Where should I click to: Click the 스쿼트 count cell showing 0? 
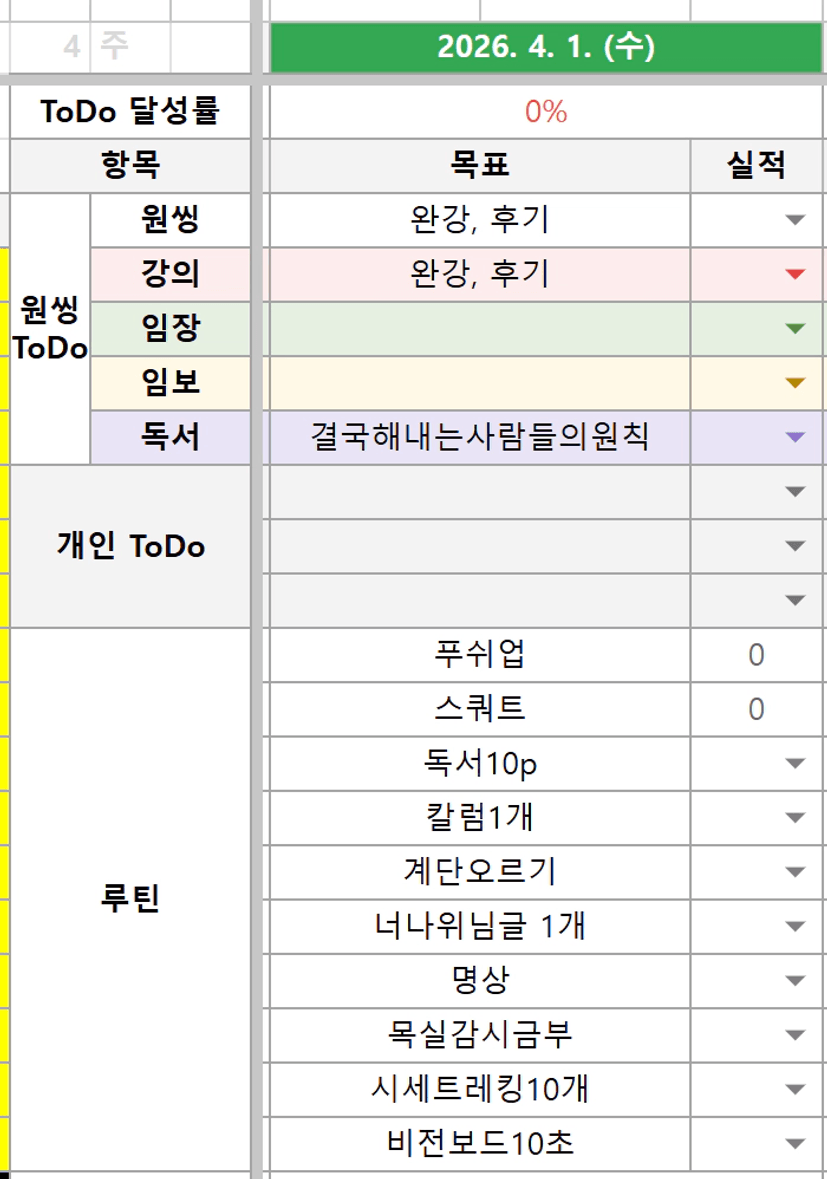(756, 709)
